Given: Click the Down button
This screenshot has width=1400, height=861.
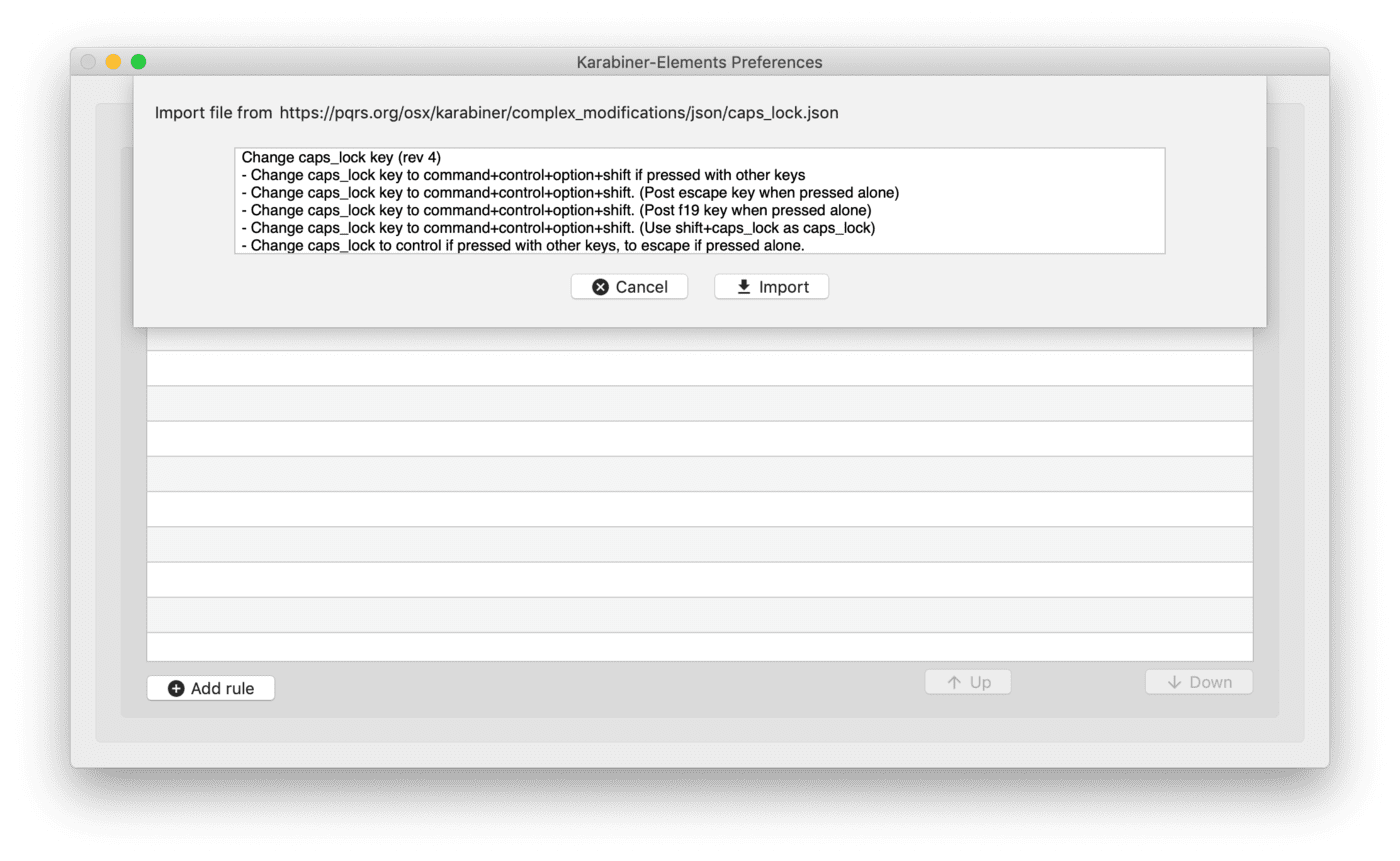Looking at the screenshot, I should 1199,682.
